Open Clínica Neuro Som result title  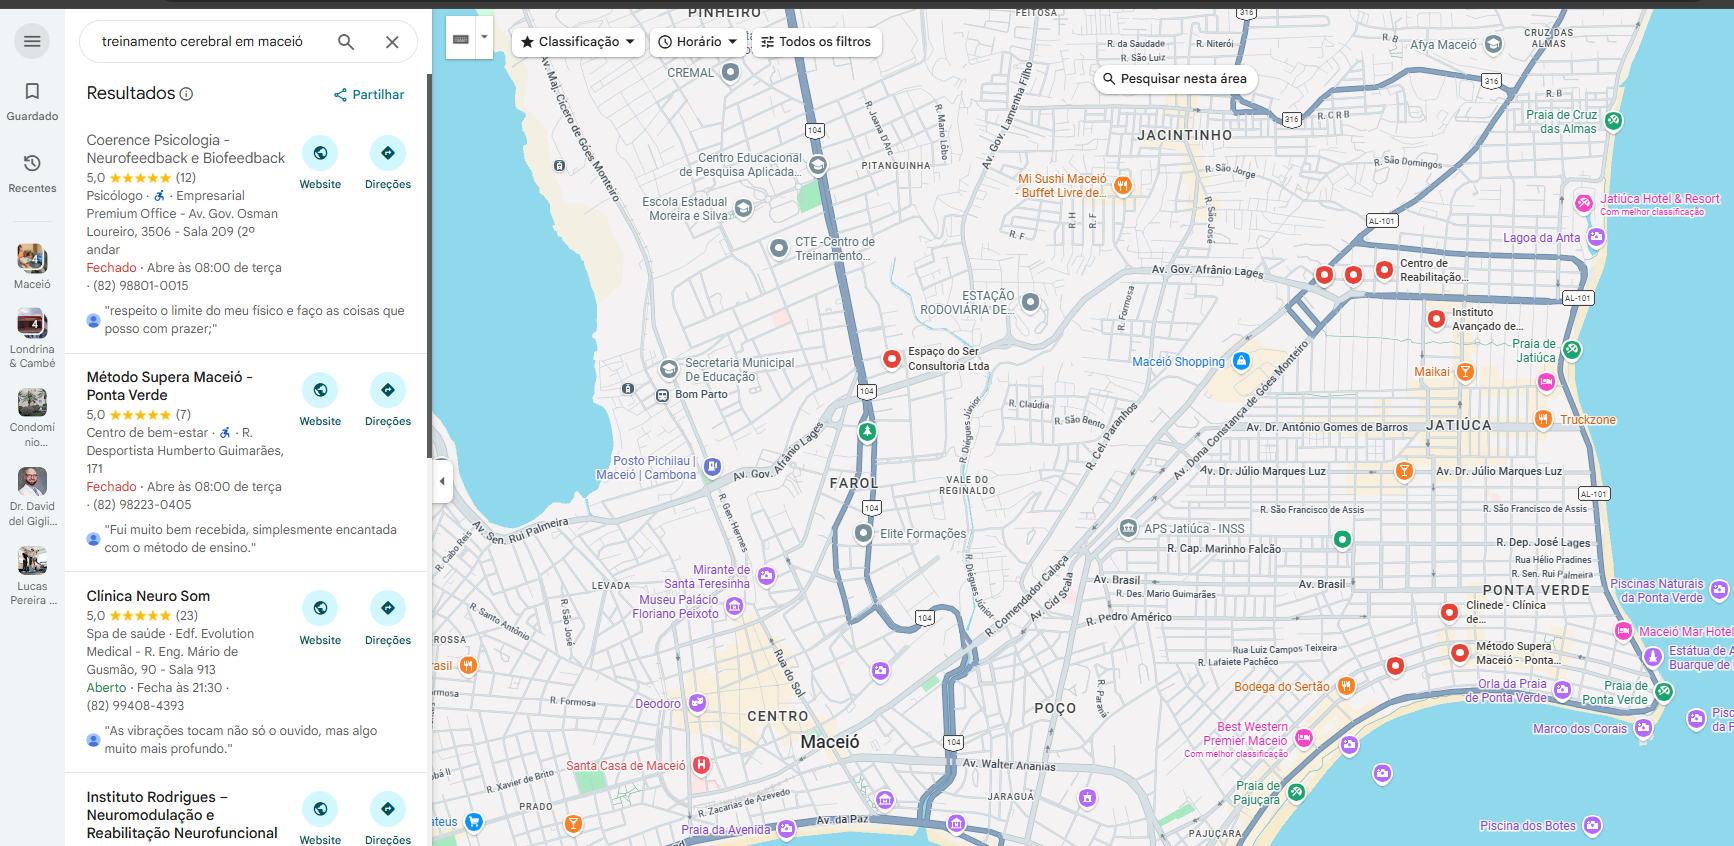tap(148, 596)
